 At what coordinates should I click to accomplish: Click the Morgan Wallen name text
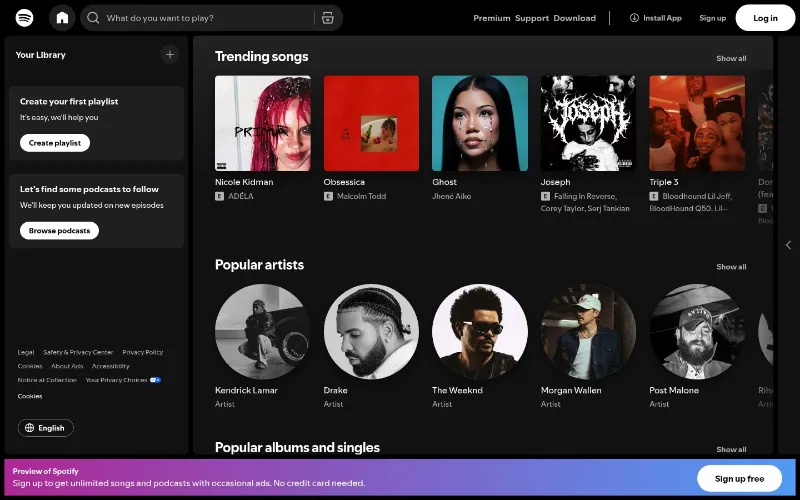click(x=571, y=390)
